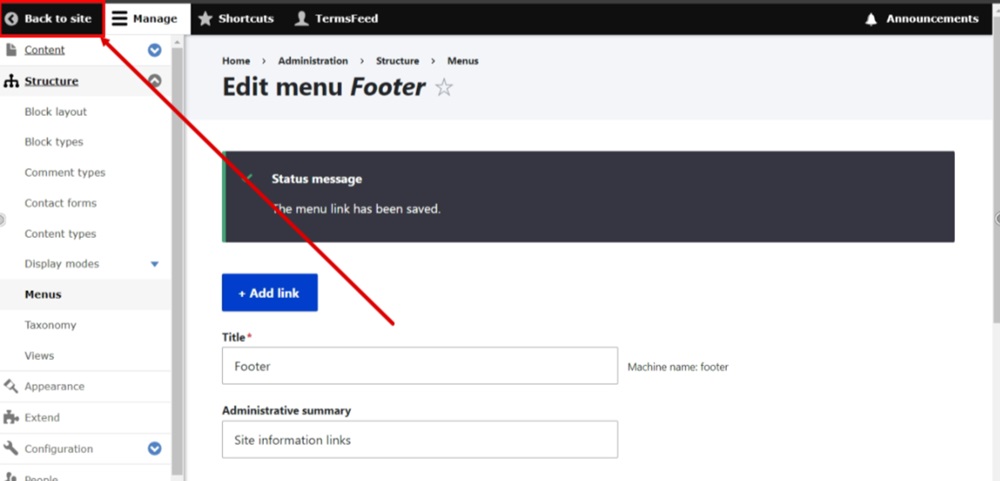Click the Administration breadcrumb link
This screenshot has width=1000, height=481.
(x=313, y=61)
